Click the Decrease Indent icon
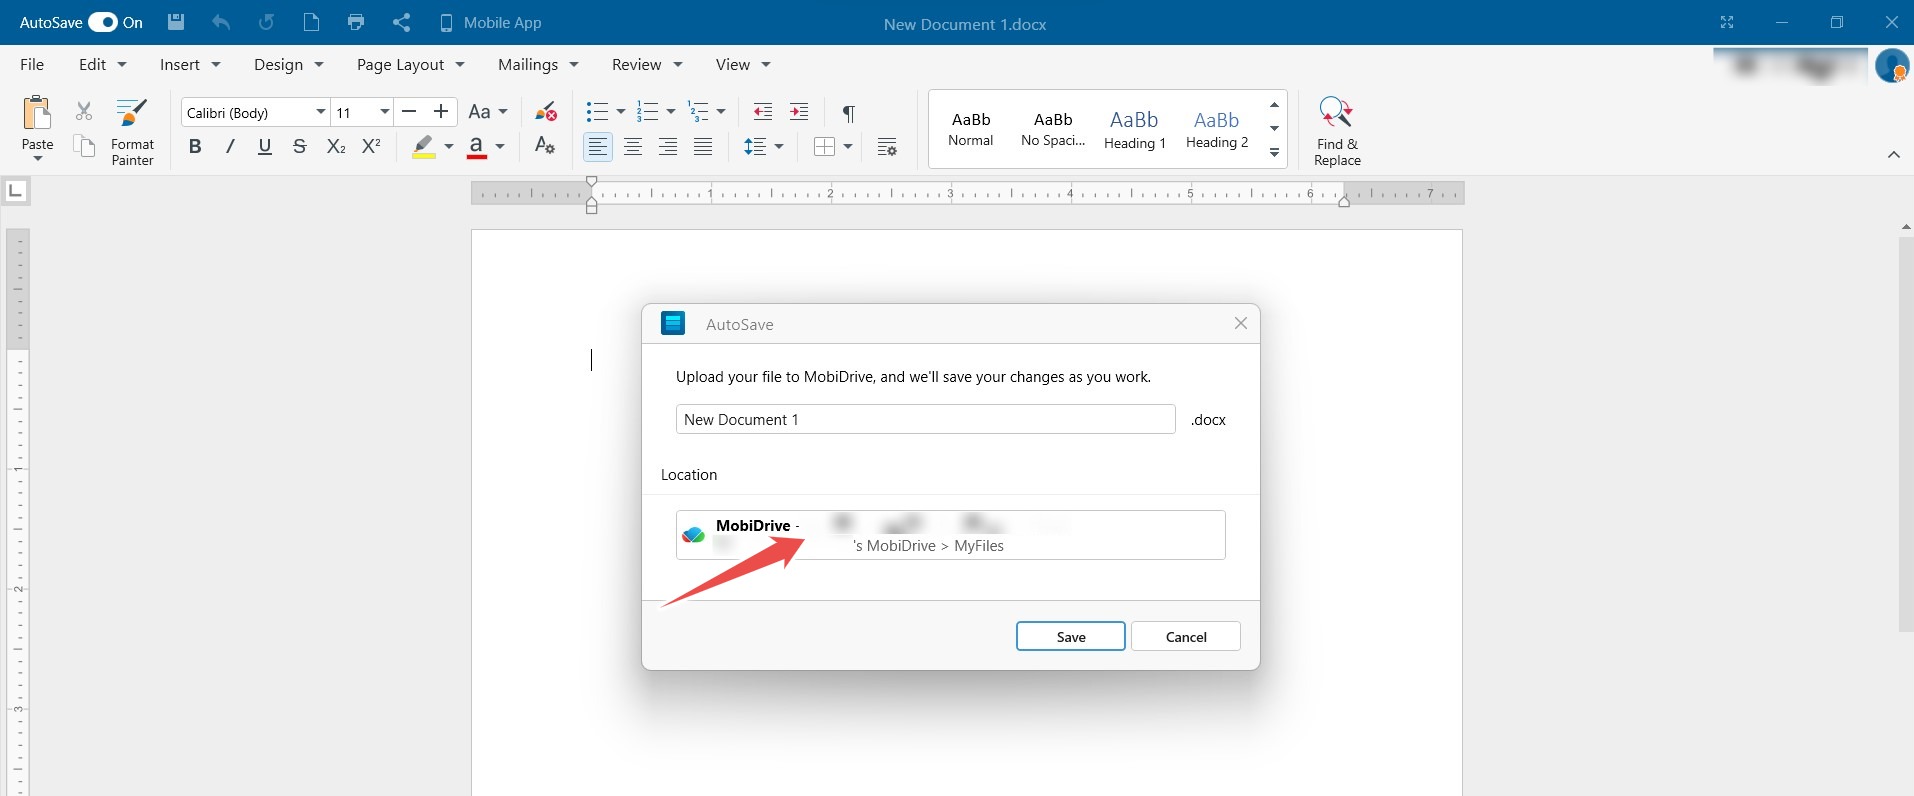1914x796 pixels. point(763,111)
